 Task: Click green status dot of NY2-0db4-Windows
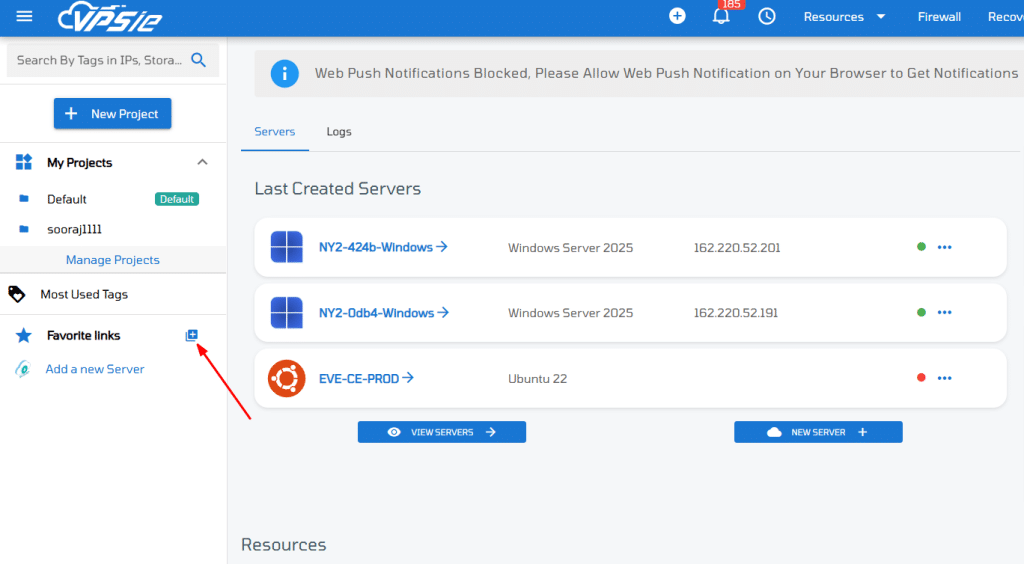921,312
